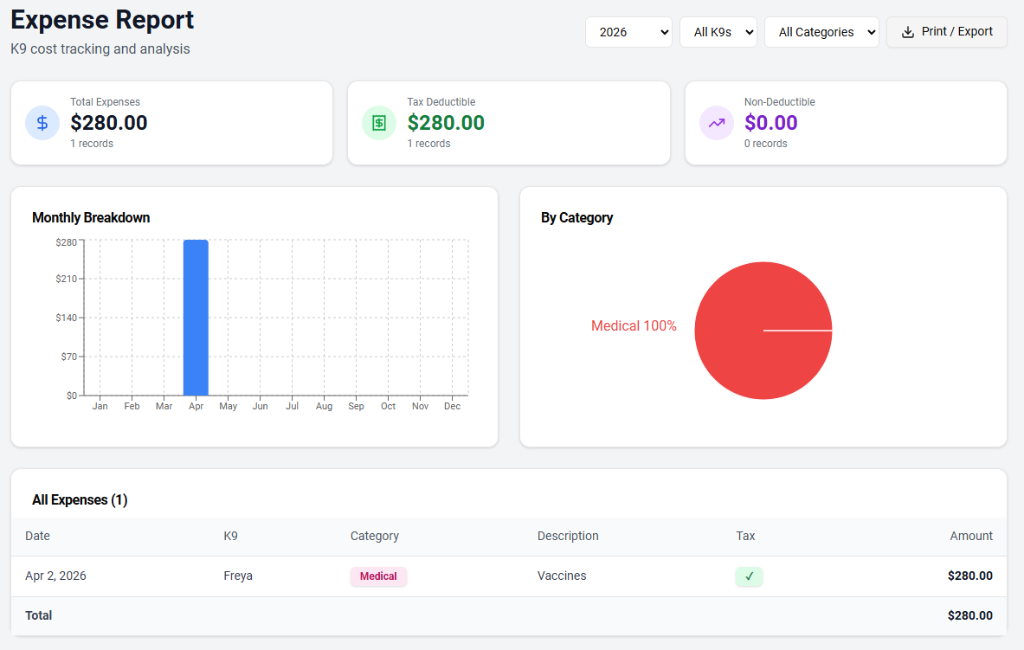
Task: Click the 0 records text
Action: [x=765, y=144]
